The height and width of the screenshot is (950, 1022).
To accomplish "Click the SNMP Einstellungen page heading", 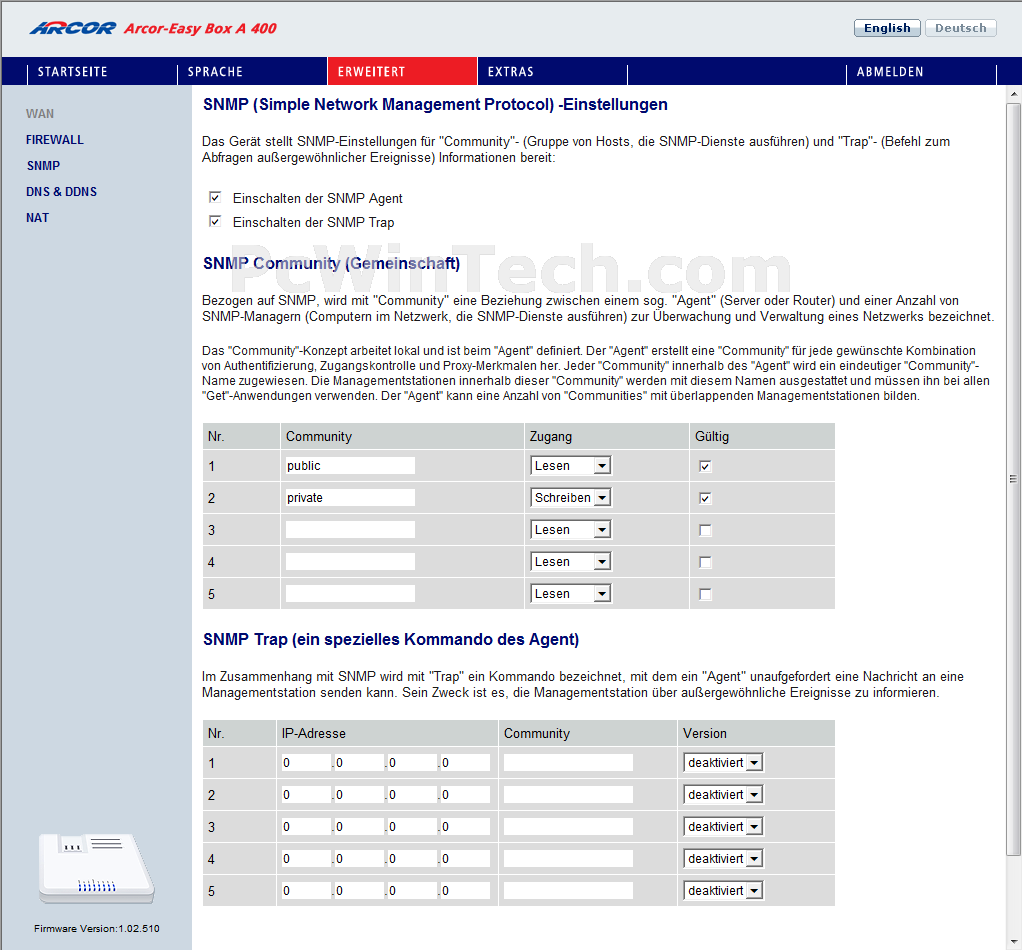I will point(435,105).
